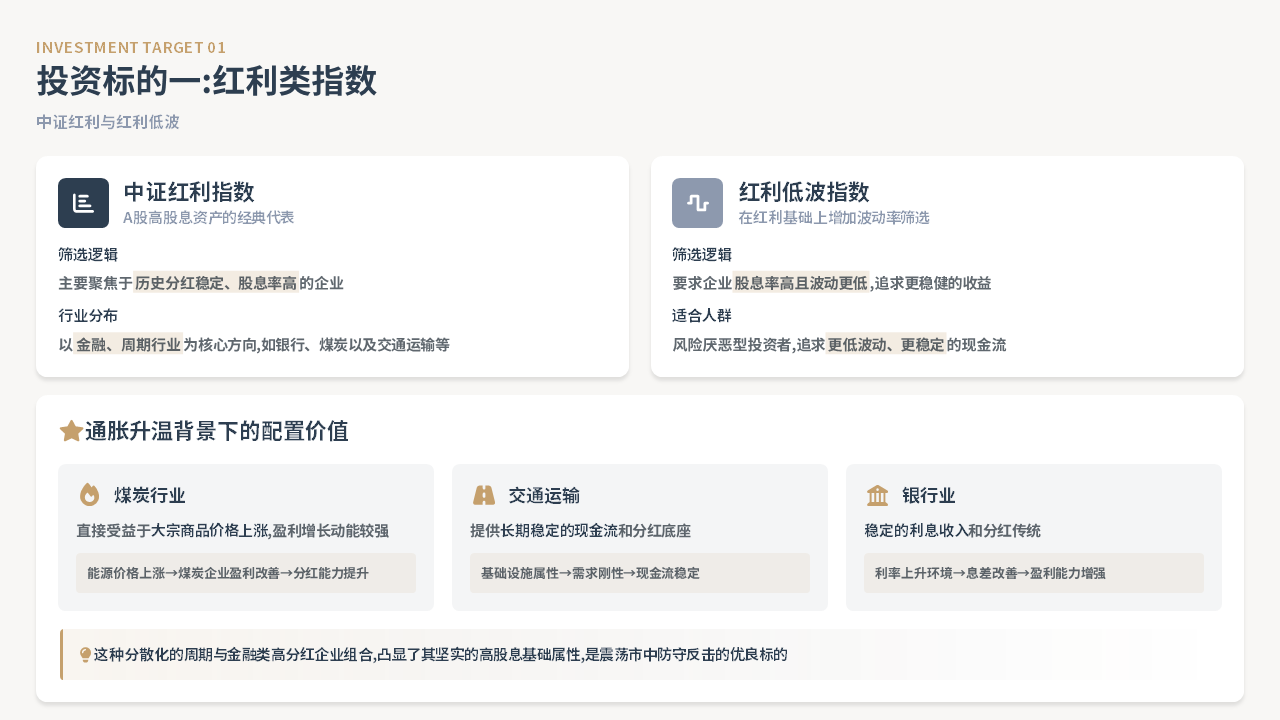This screenshot has height=720, width=1280.
Task: Click the 基础设施属性→需求刚性 flow box
Action: [x=640, y=573]
